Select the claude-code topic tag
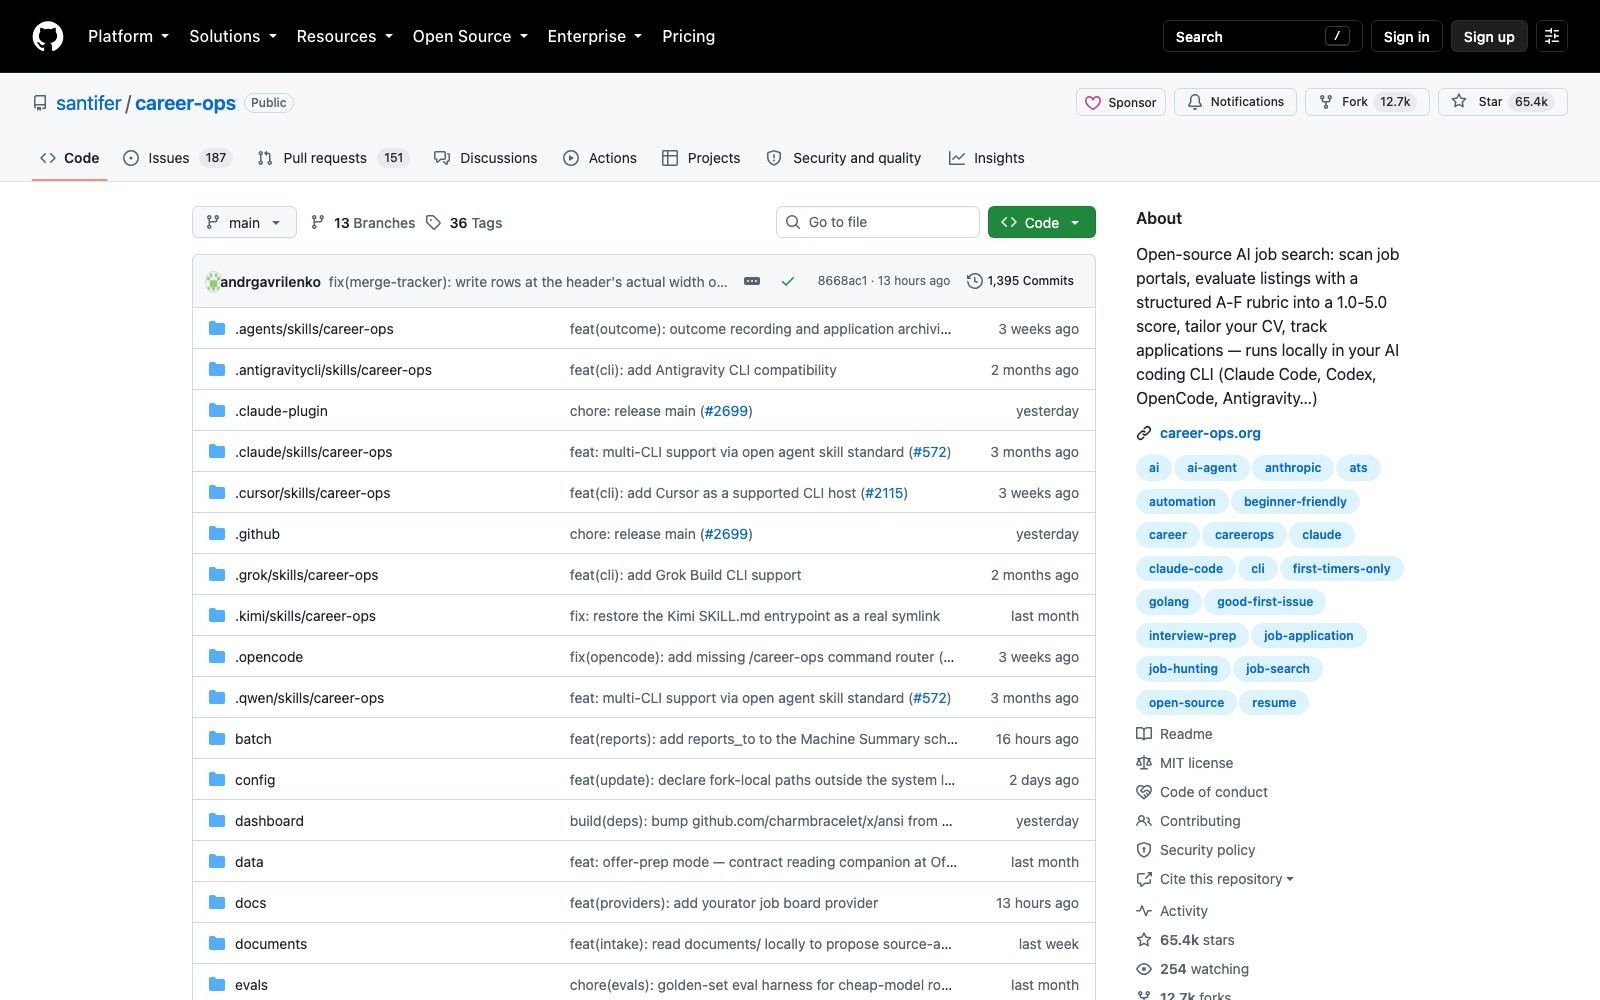This screenshot has width=1600, height=1000. click(x=1185, y=568)
